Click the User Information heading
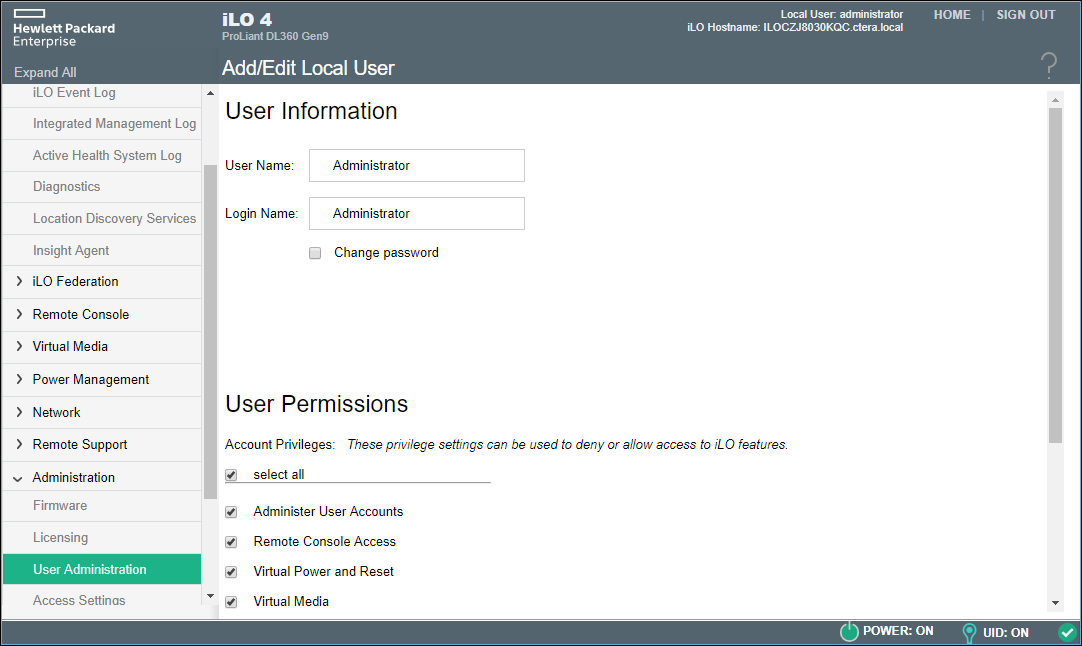This screenshot has height=646, width=1082. [x=311, y=111]
